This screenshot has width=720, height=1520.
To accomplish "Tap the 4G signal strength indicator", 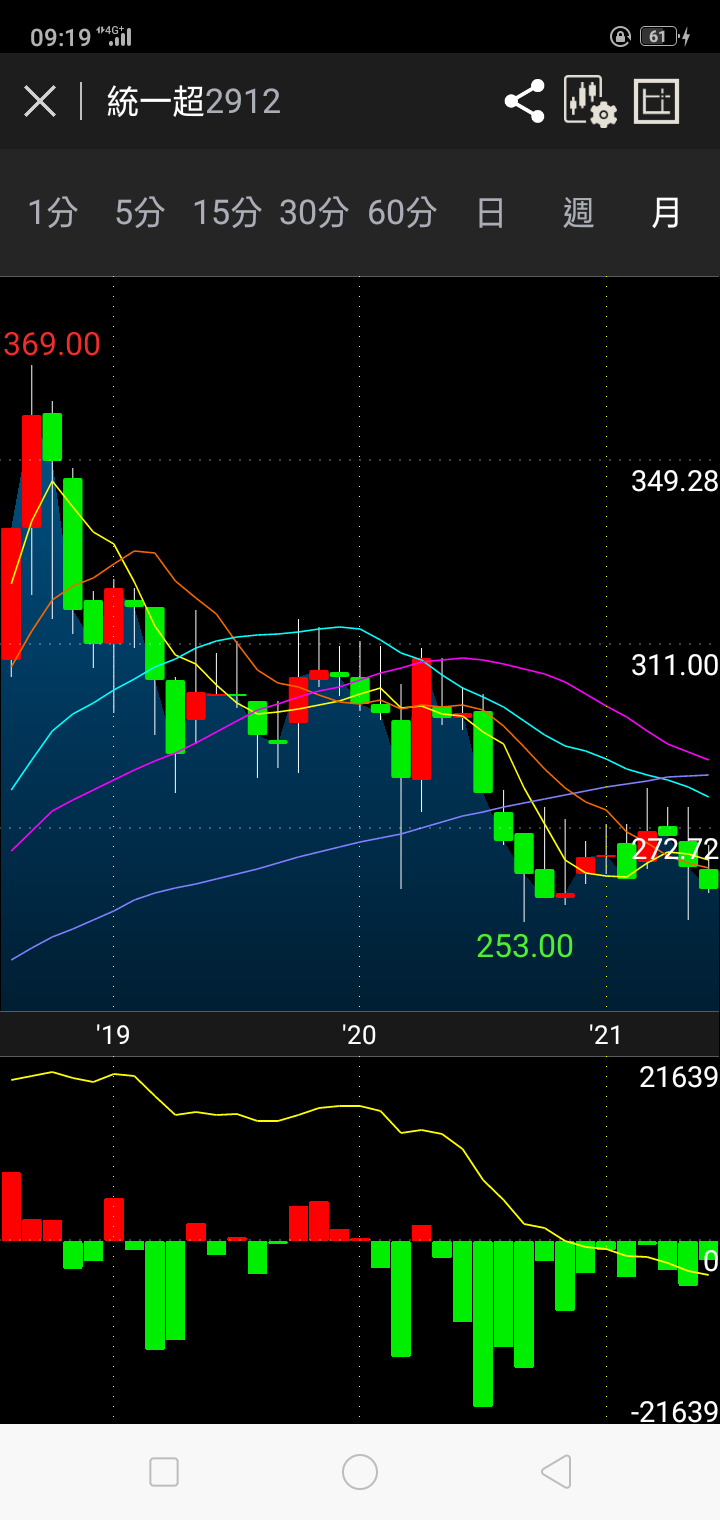I will [x=114, y=37].
